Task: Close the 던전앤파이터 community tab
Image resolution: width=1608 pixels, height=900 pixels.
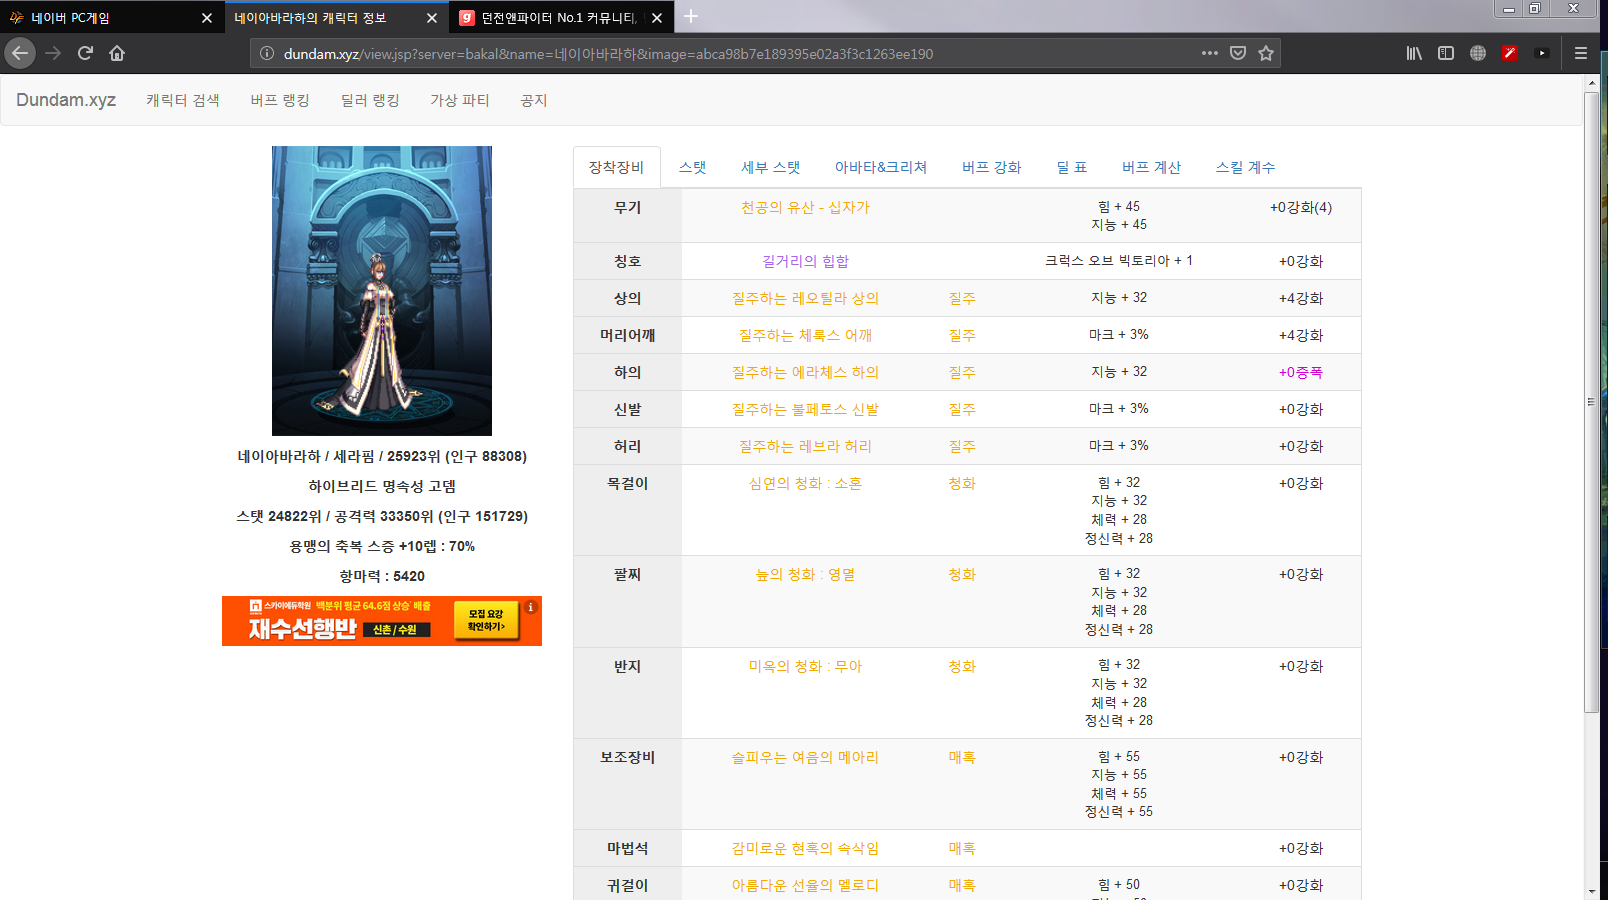Action: click(x=657, y=18)
